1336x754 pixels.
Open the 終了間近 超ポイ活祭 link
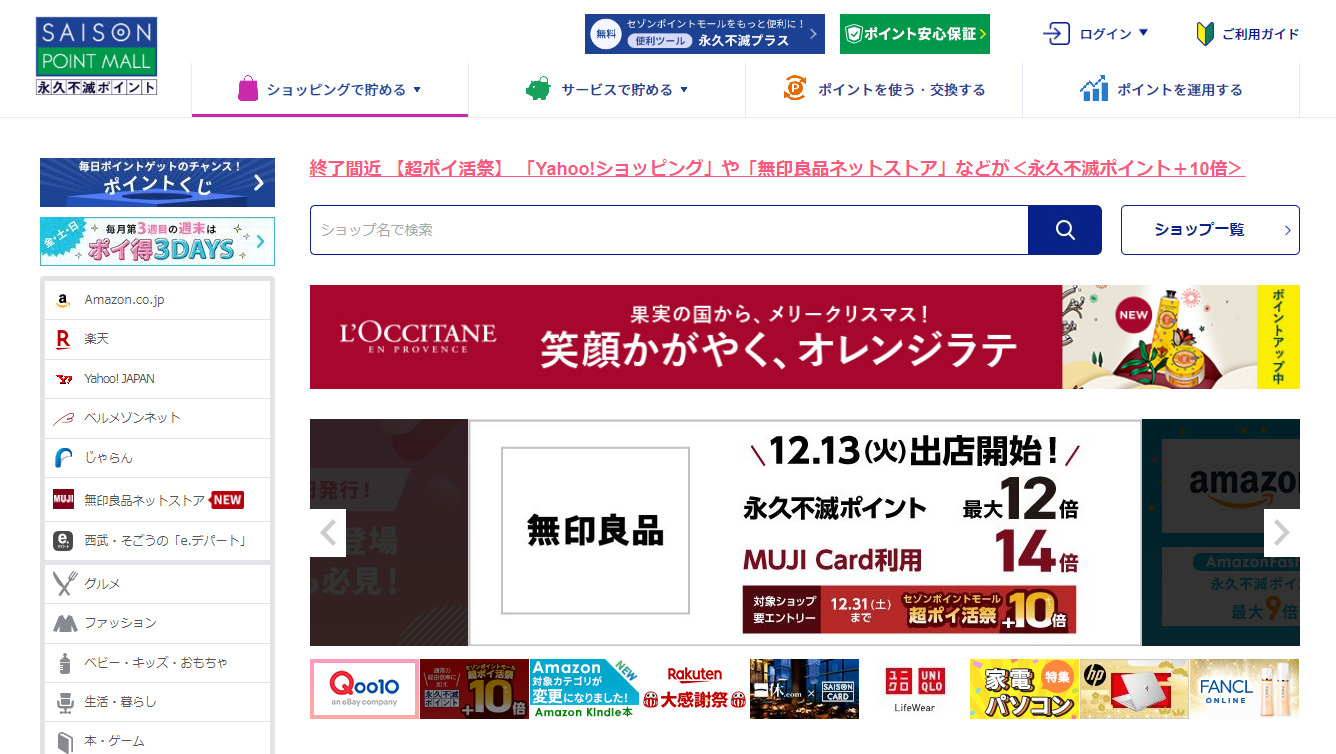[x=777, y=168]
